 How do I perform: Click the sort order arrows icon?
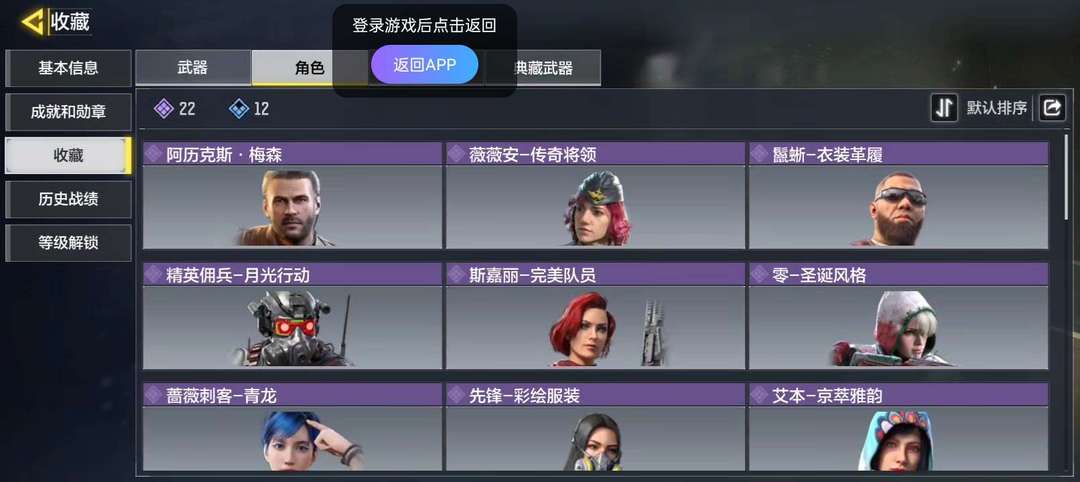[944, 108]
